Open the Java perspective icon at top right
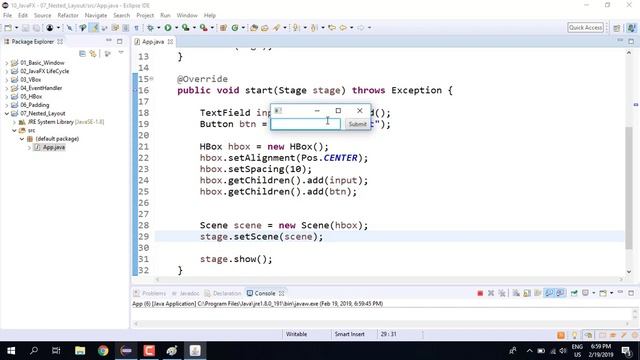The image size is (640, 360). point(631,28)
